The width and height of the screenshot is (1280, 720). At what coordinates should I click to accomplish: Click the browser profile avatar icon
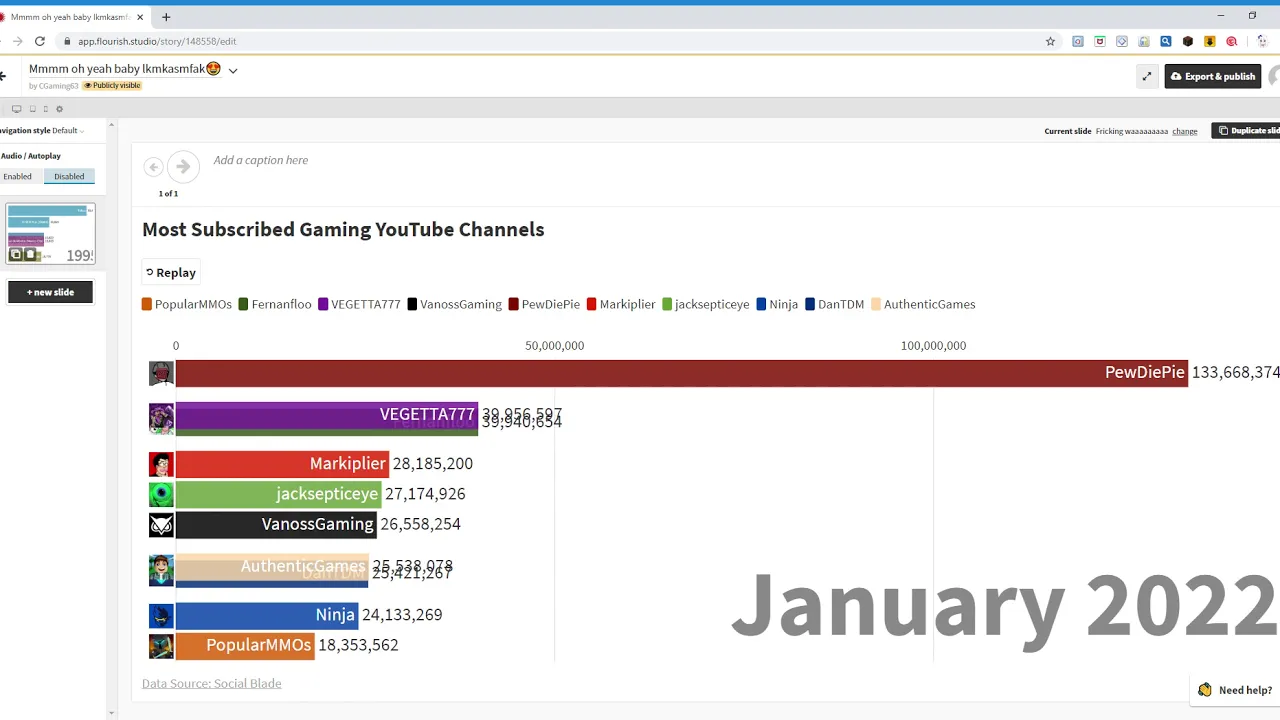click(1264, 41)
